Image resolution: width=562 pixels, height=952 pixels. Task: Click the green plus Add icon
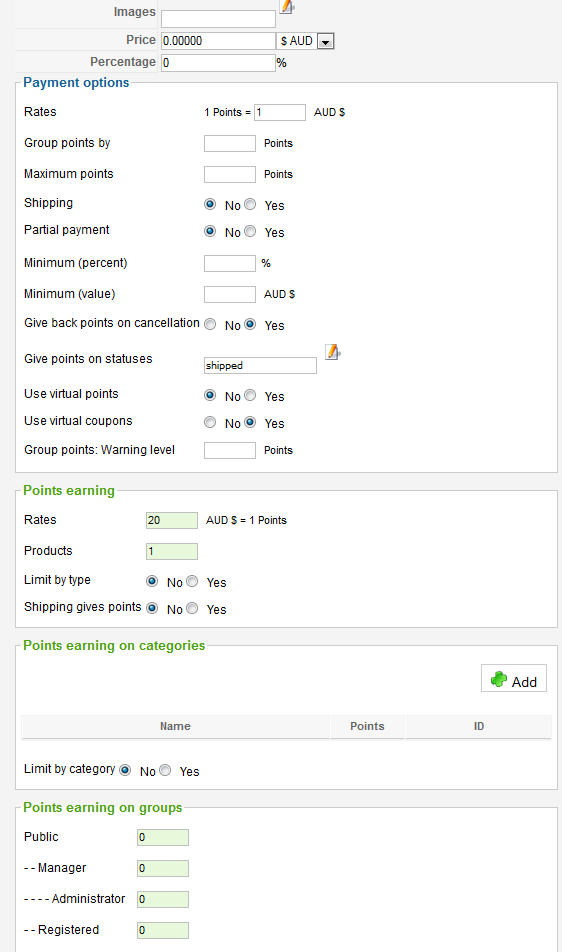click(499, 679)
